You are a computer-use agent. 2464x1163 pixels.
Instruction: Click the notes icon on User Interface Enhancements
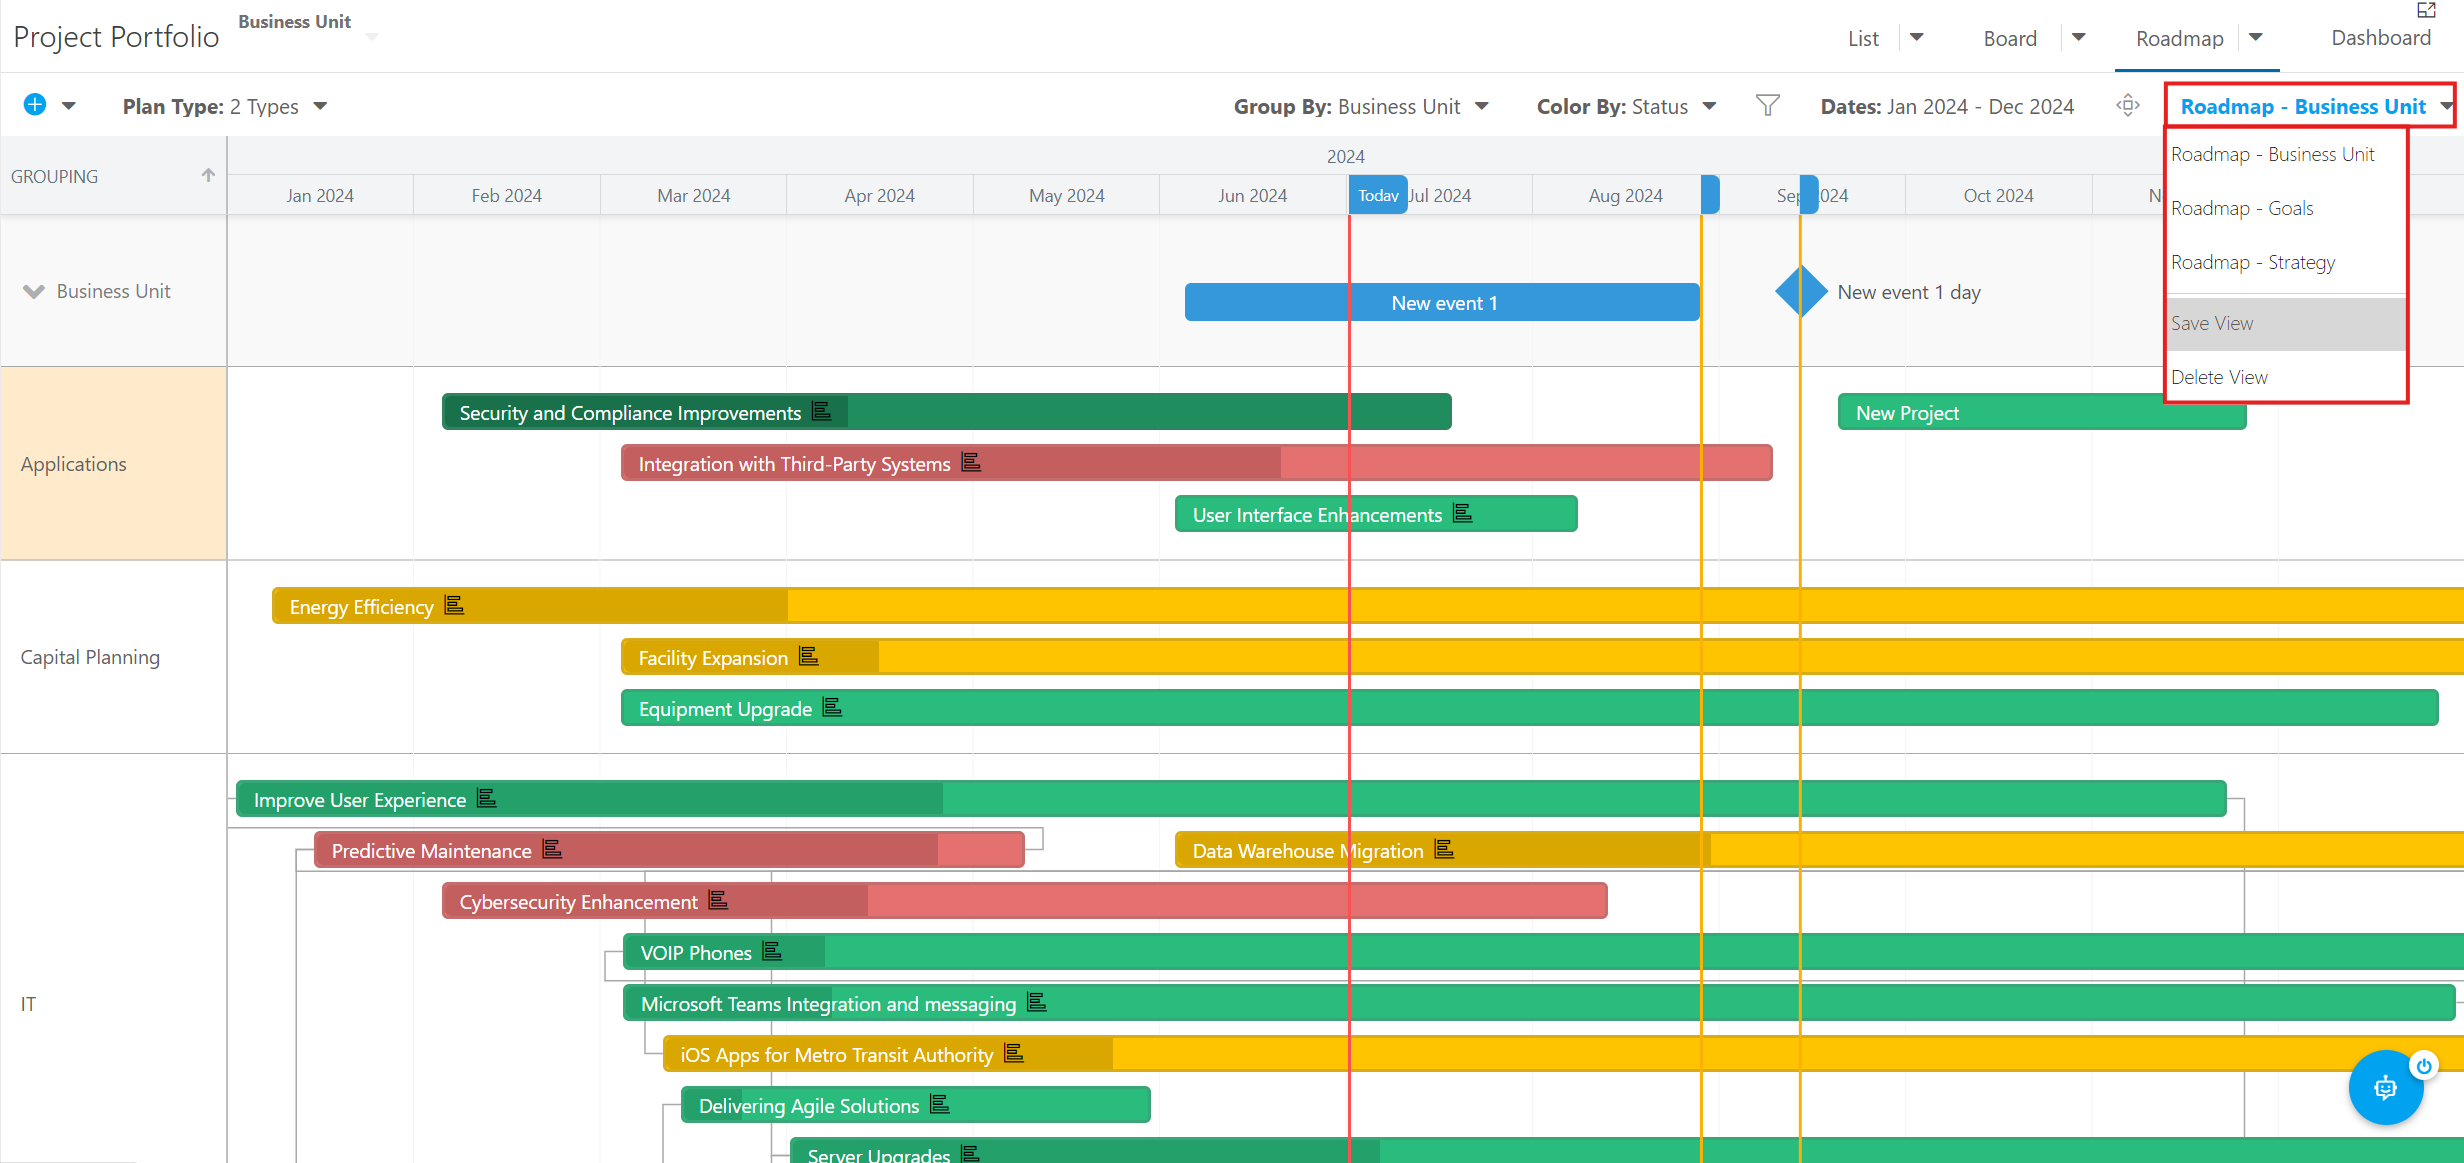(x=1463, y=513)
